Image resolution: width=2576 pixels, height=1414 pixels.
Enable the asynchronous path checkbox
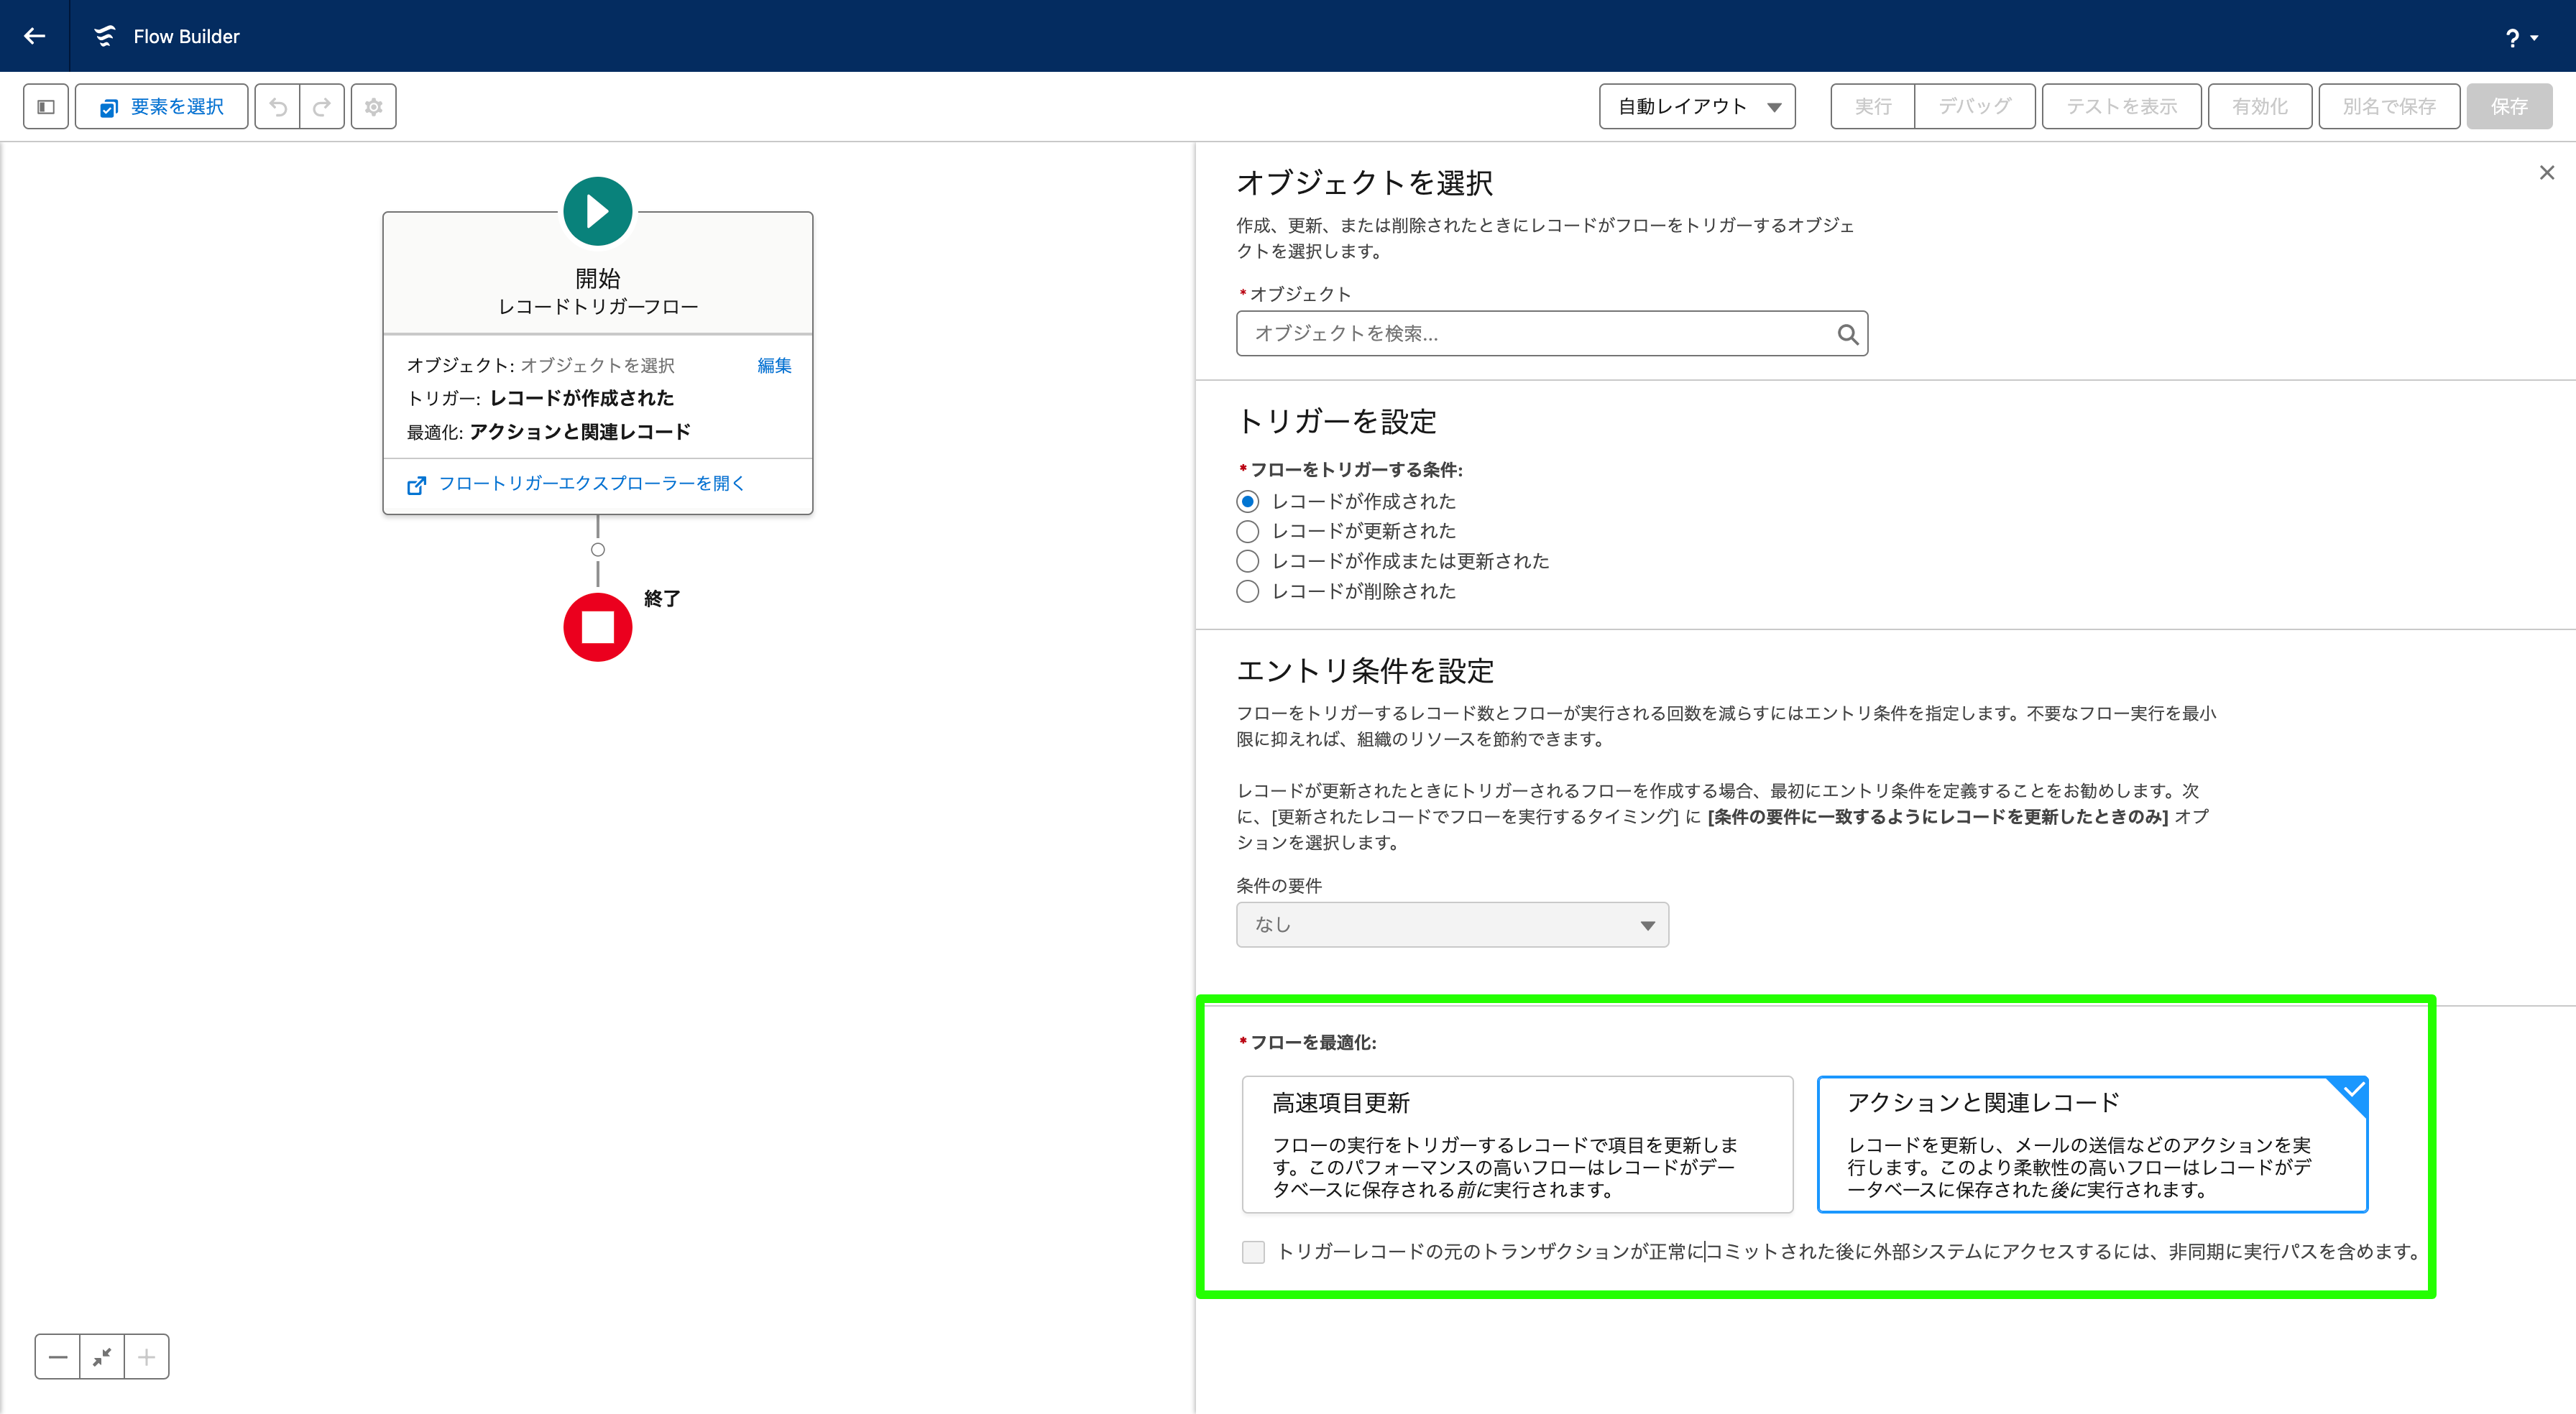click(1253, 1251)
